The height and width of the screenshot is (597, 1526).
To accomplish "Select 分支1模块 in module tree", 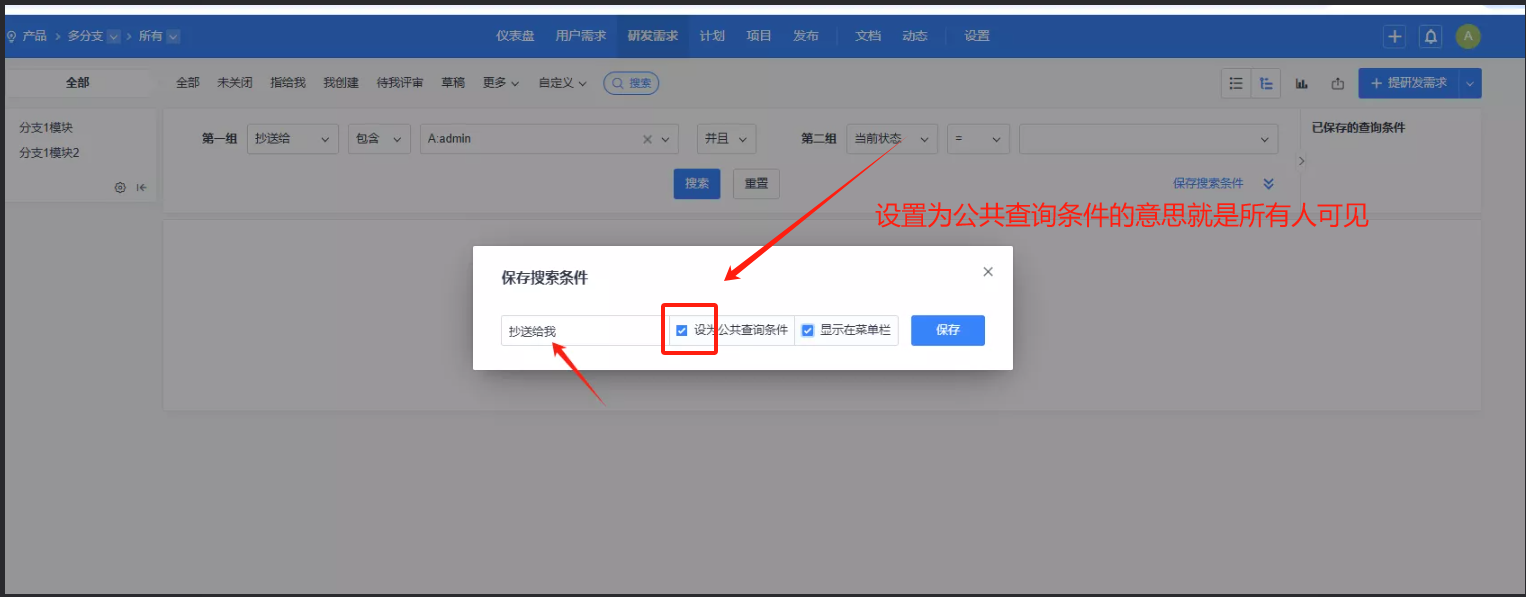I will [x=46, y=128].
